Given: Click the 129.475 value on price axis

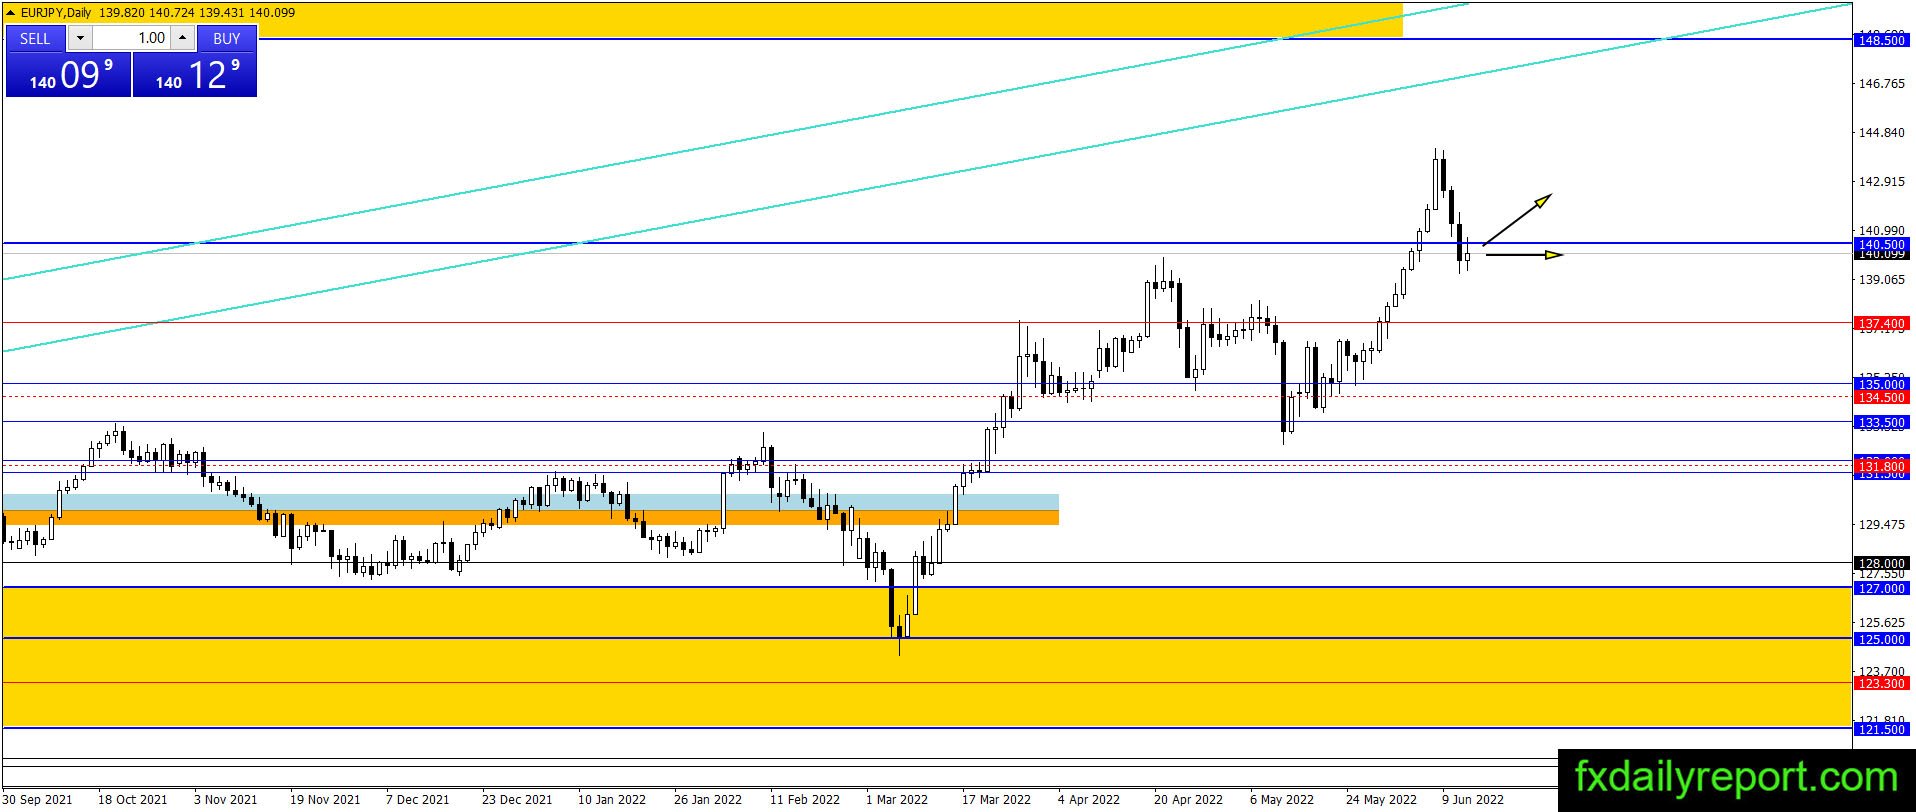Looking at the screenshot, I should coord(1881,525).
